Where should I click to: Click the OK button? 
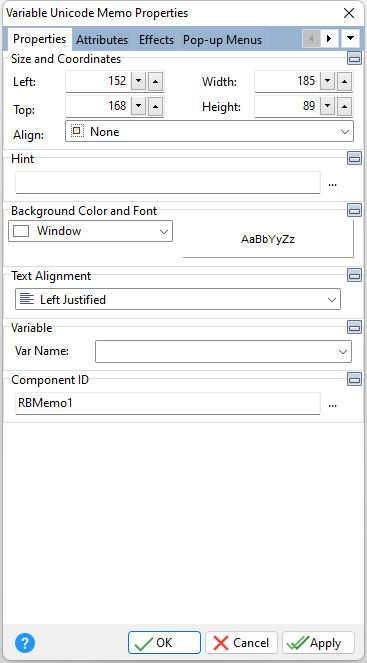pyautogui.click(x=164, y=643)
